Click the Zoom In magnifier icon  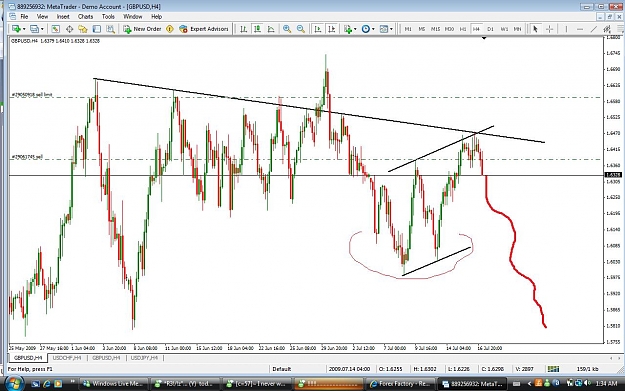pos(287,29)
